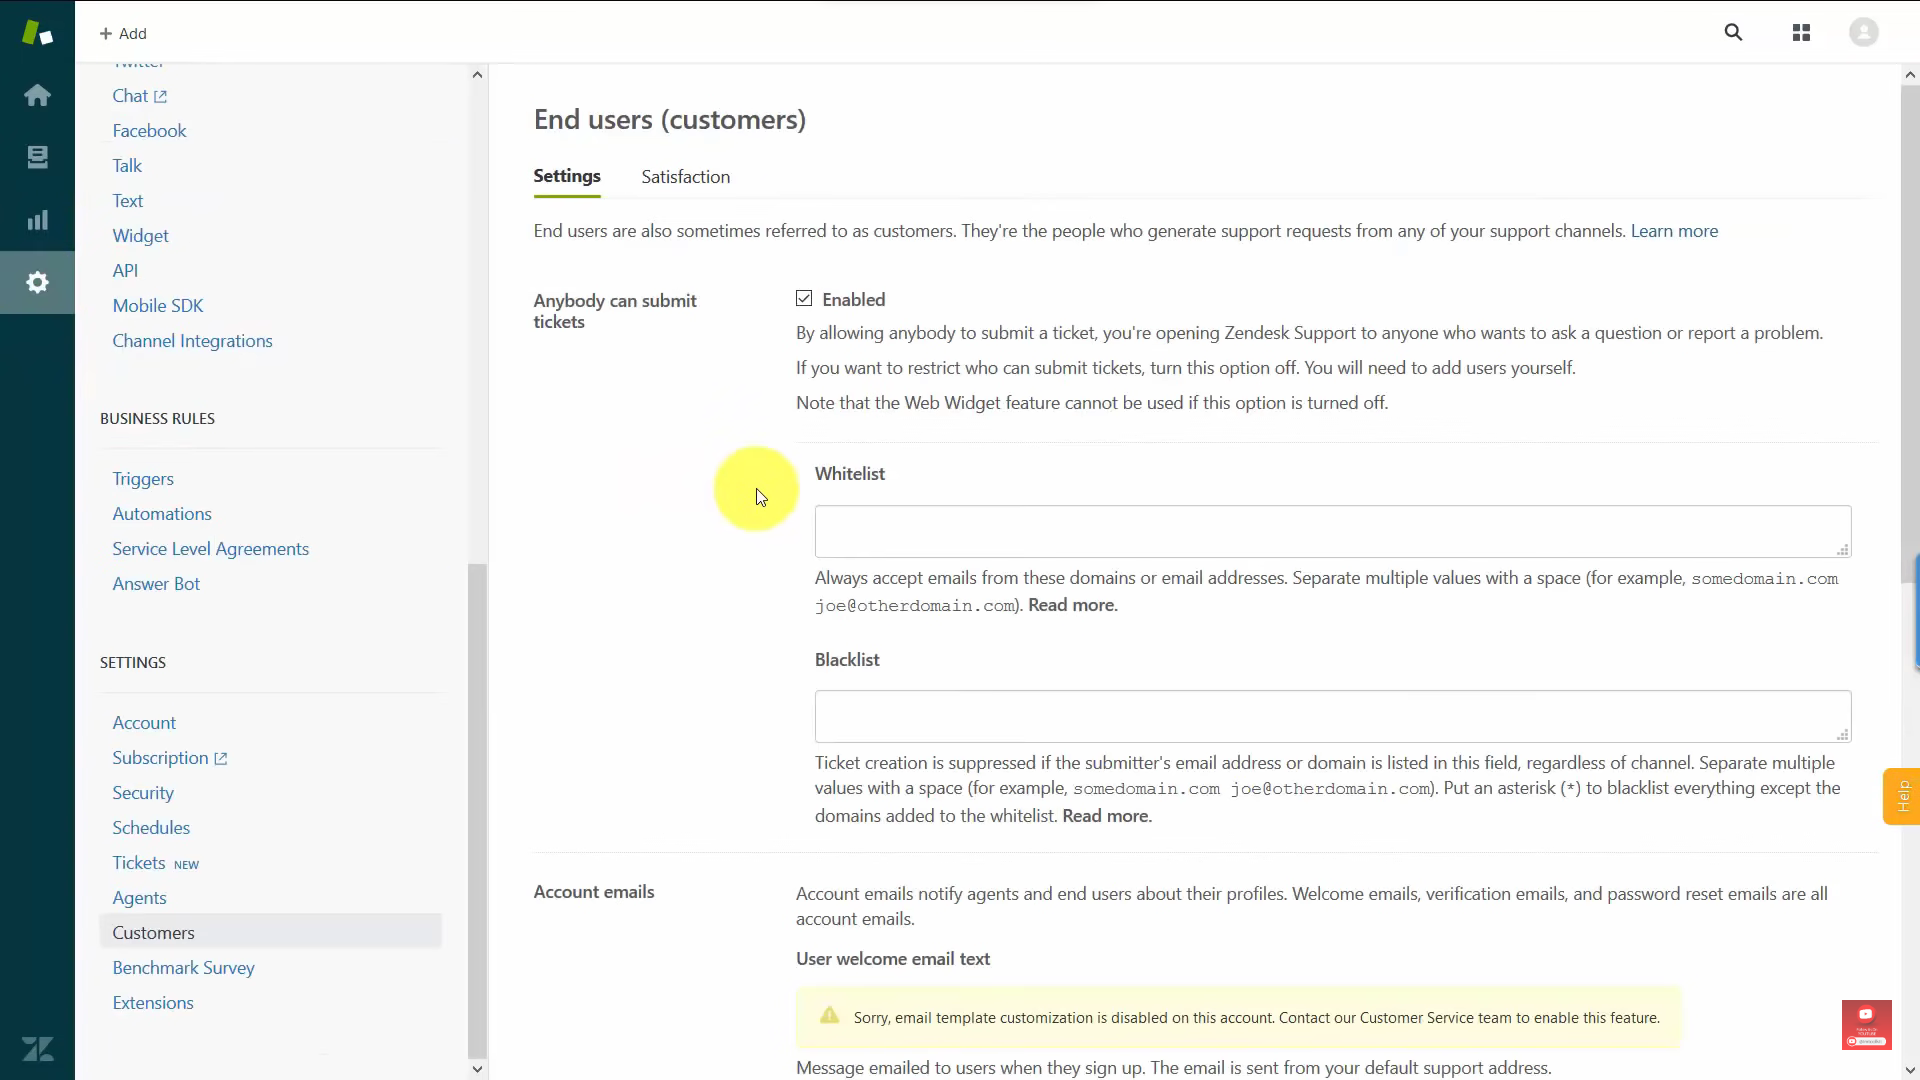Click the warning triangle icon in email notice
The height and width of the screenshot is (1080, 1920).
pyautogui.click(x=829, y=1016)
